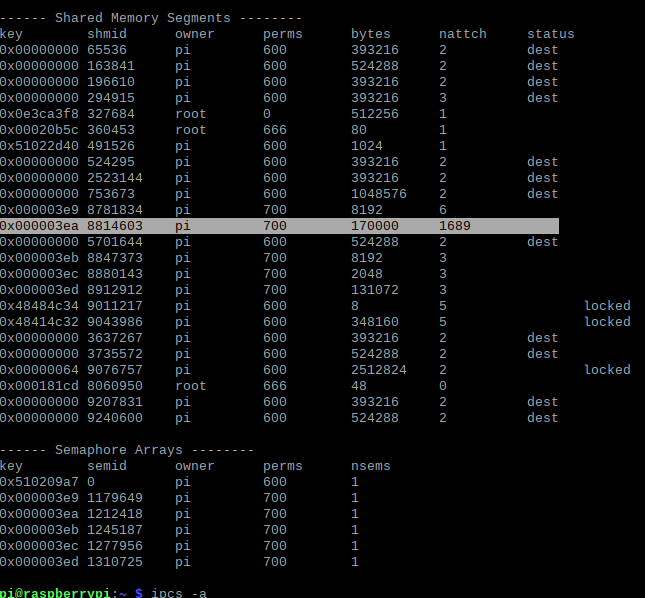Select shmid value 2523144
This screenshot has width=645, height=598.
[115, 178]
